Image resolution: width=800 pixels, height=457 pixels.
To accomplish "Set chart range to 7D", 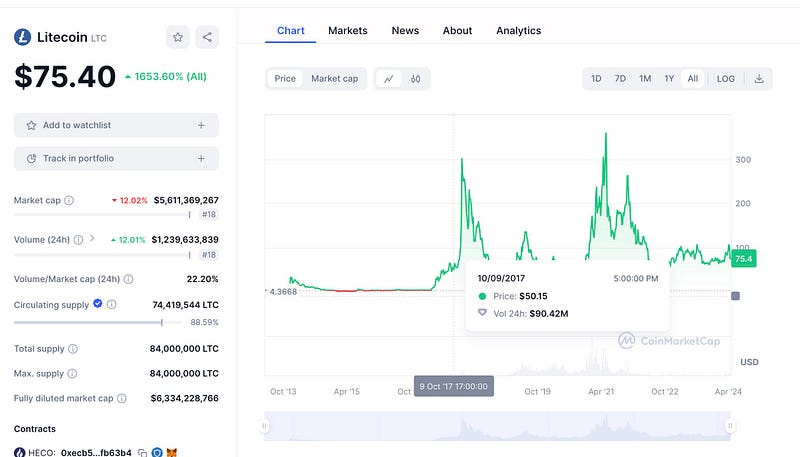I will (x=620, y=79).
